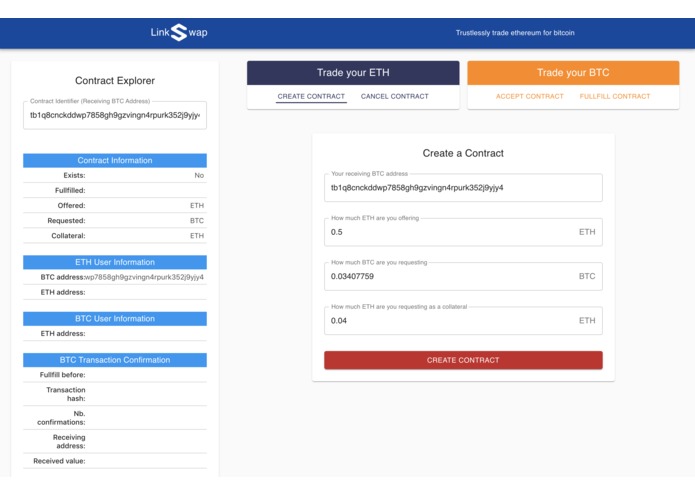Click the ETH User Information section header

coord(115,262)
